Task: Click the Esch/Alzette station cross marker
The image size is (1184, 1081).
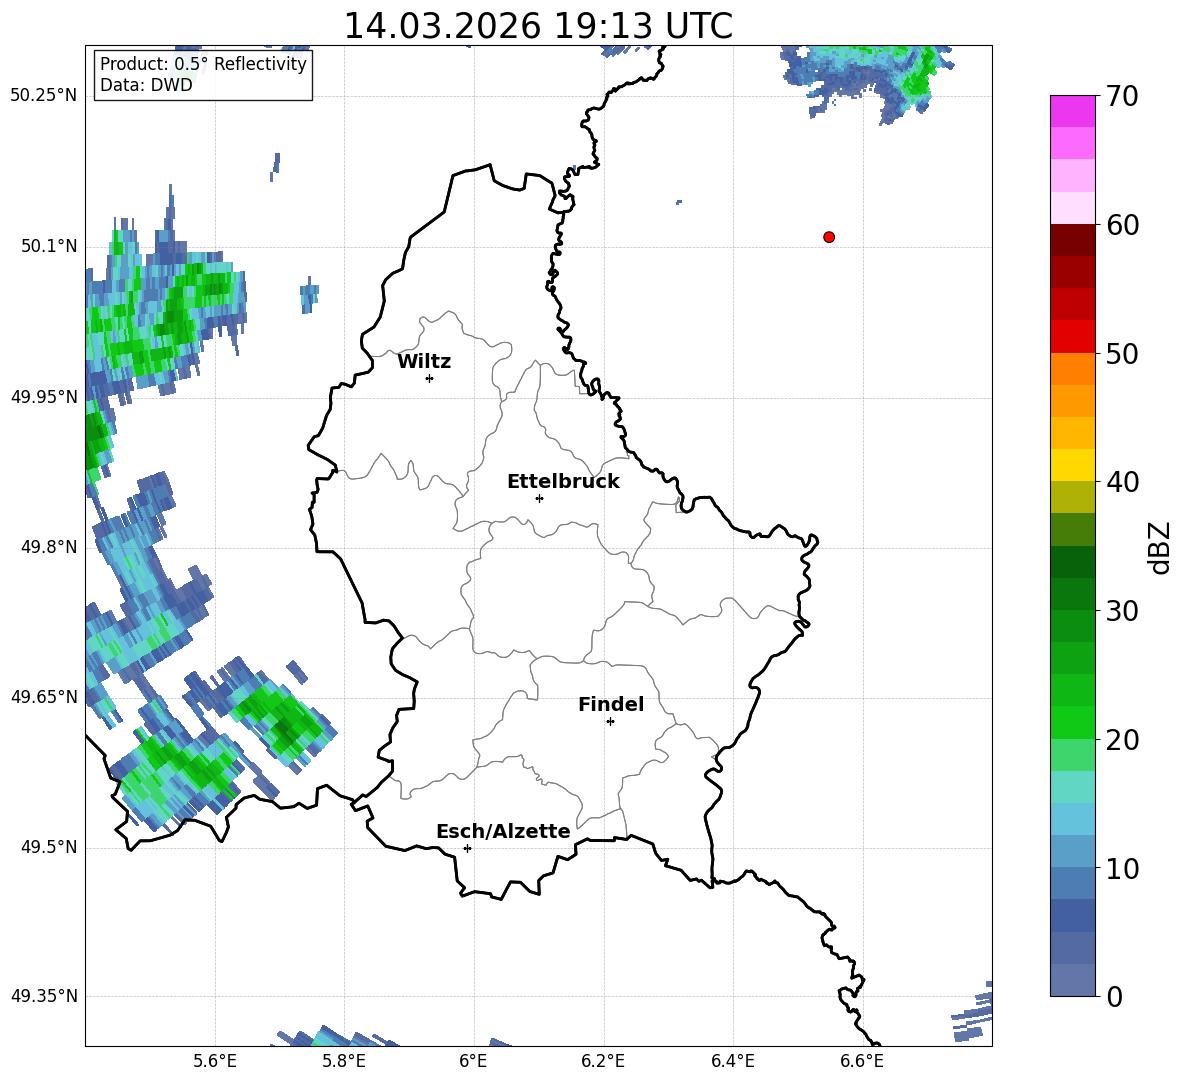Action: click(467, 848)
